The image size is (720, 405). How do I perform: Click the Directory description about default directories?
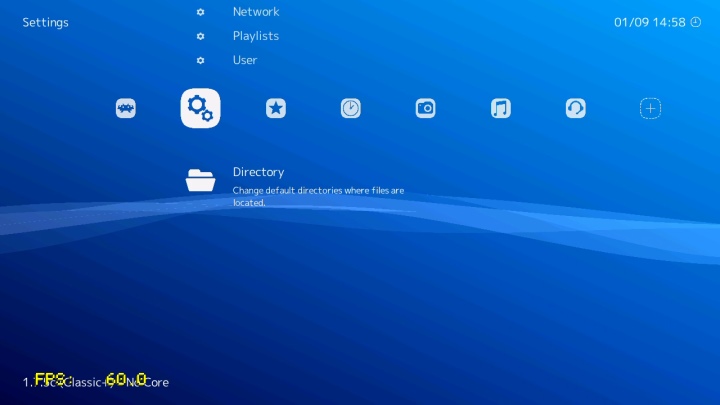point(318,197)
